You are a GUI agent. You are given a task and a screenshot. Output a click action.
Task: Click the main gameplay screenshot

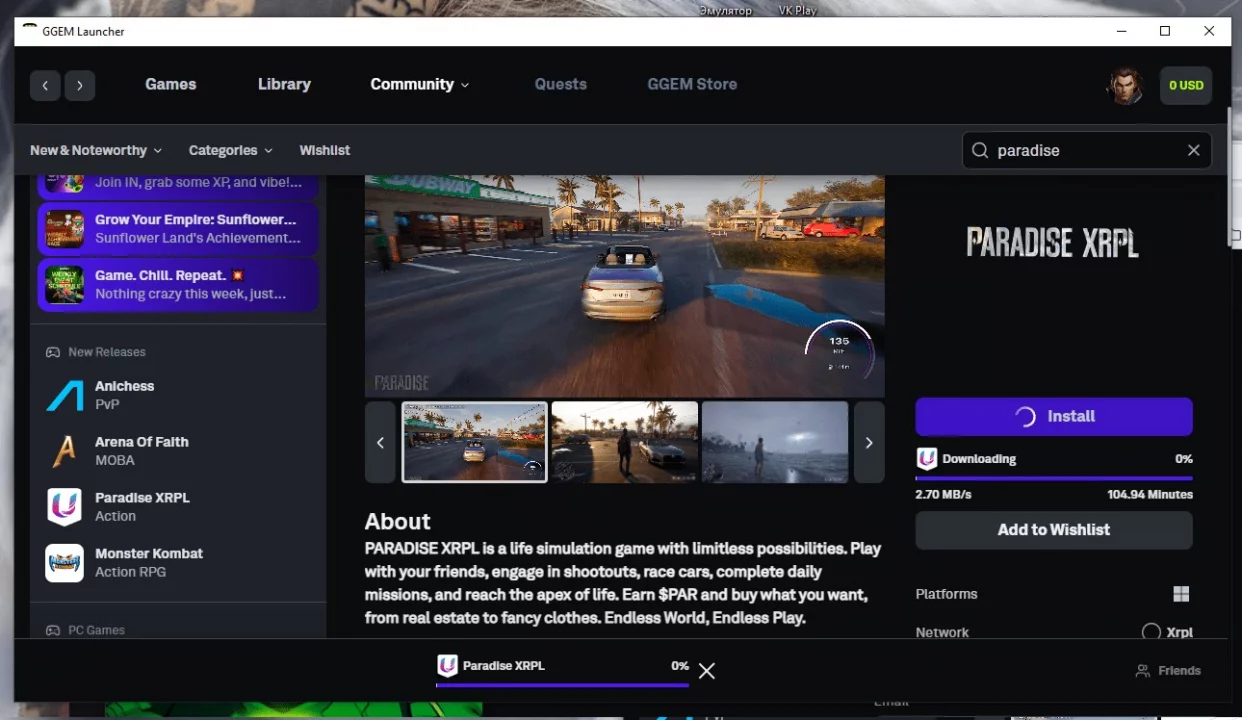(x=625, y=286)
